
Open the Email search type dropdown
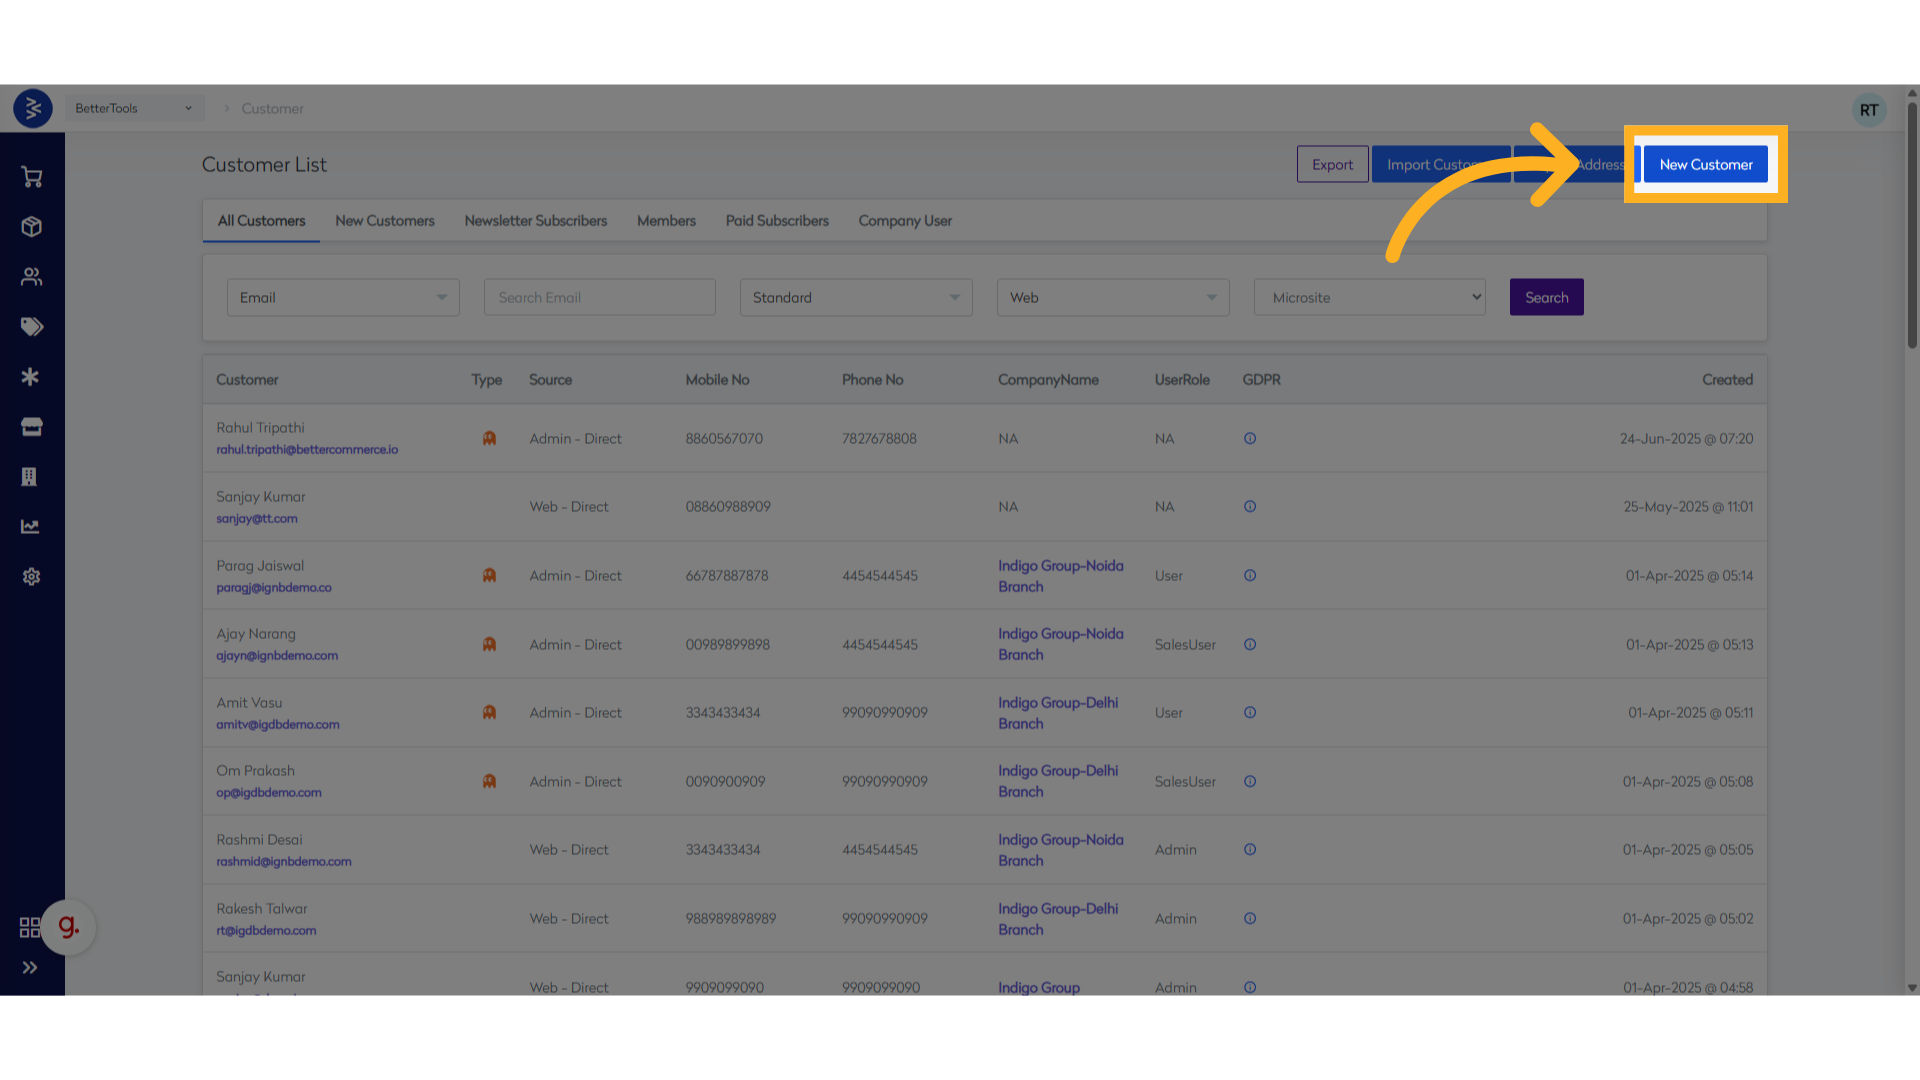coord(343,297)
